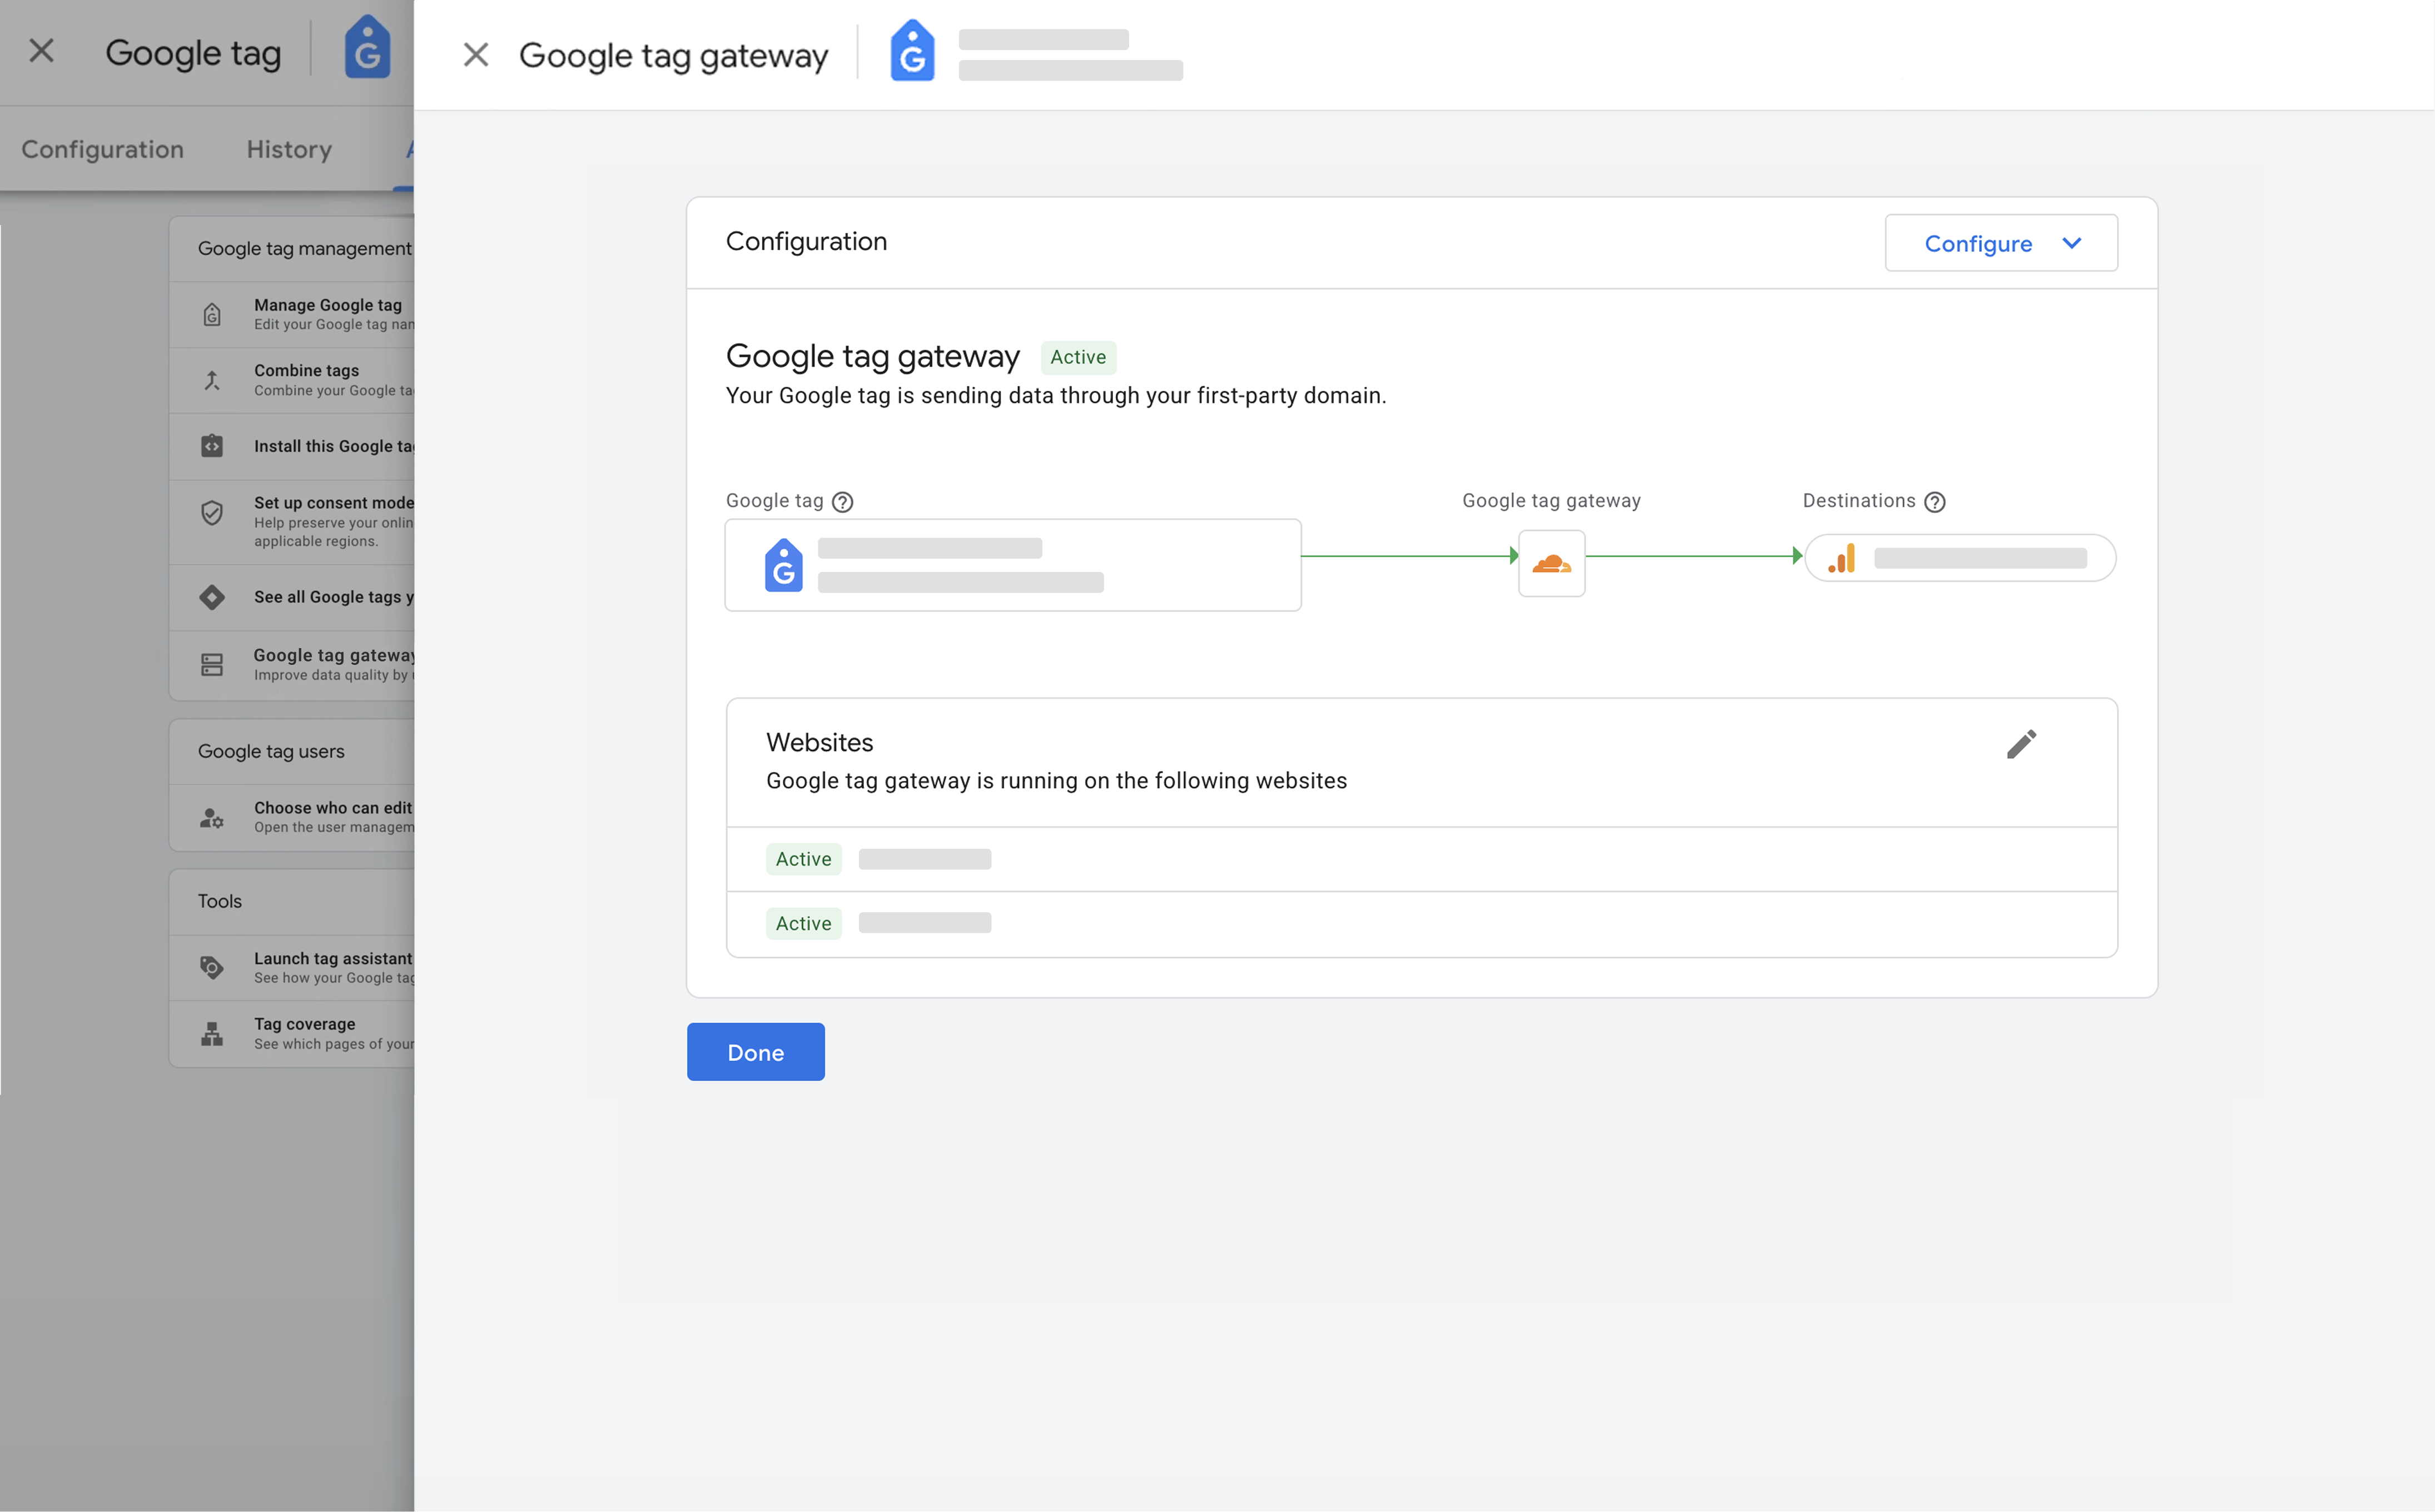Open help tooltip next to Destinations
Screen dimensions: 2435x1512
coord(1935,502)
